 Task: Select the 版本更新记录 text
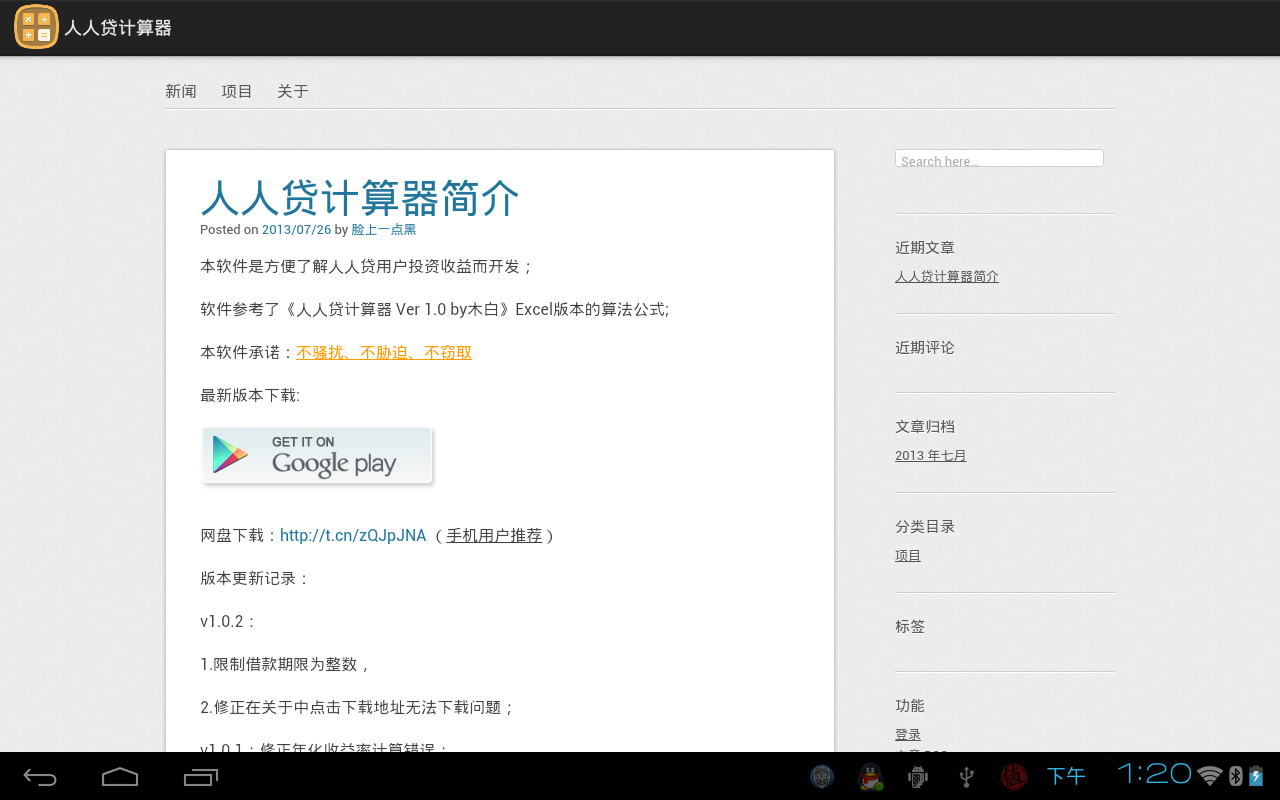[256, 578]
